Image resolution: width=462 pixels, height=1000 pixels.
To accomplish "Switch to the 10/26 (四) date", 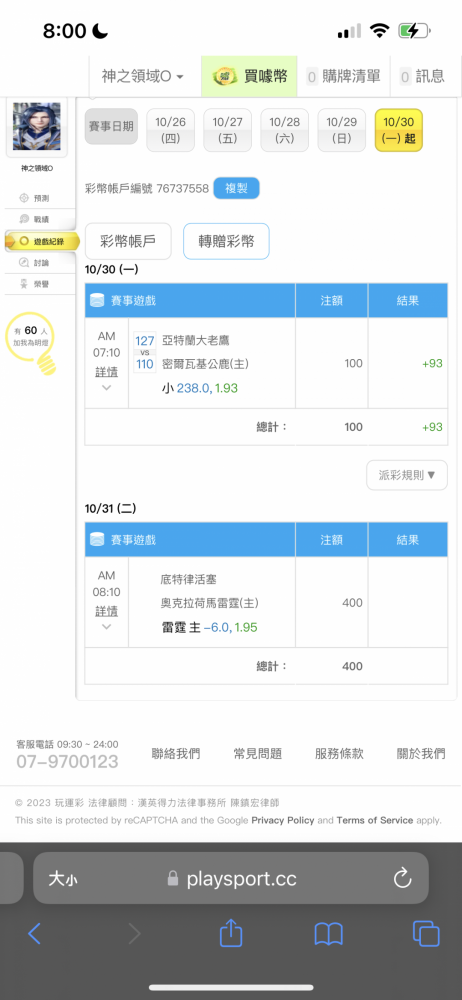I will tap(170, 130).
